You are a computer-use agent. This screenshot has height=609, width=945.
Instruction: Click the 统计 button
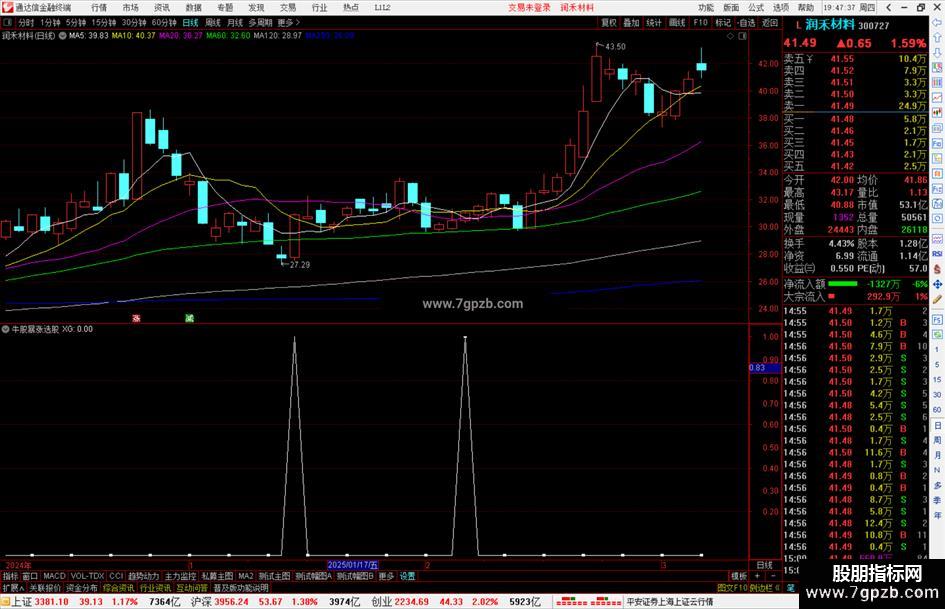pyautogui.click(x=654, y=23)
